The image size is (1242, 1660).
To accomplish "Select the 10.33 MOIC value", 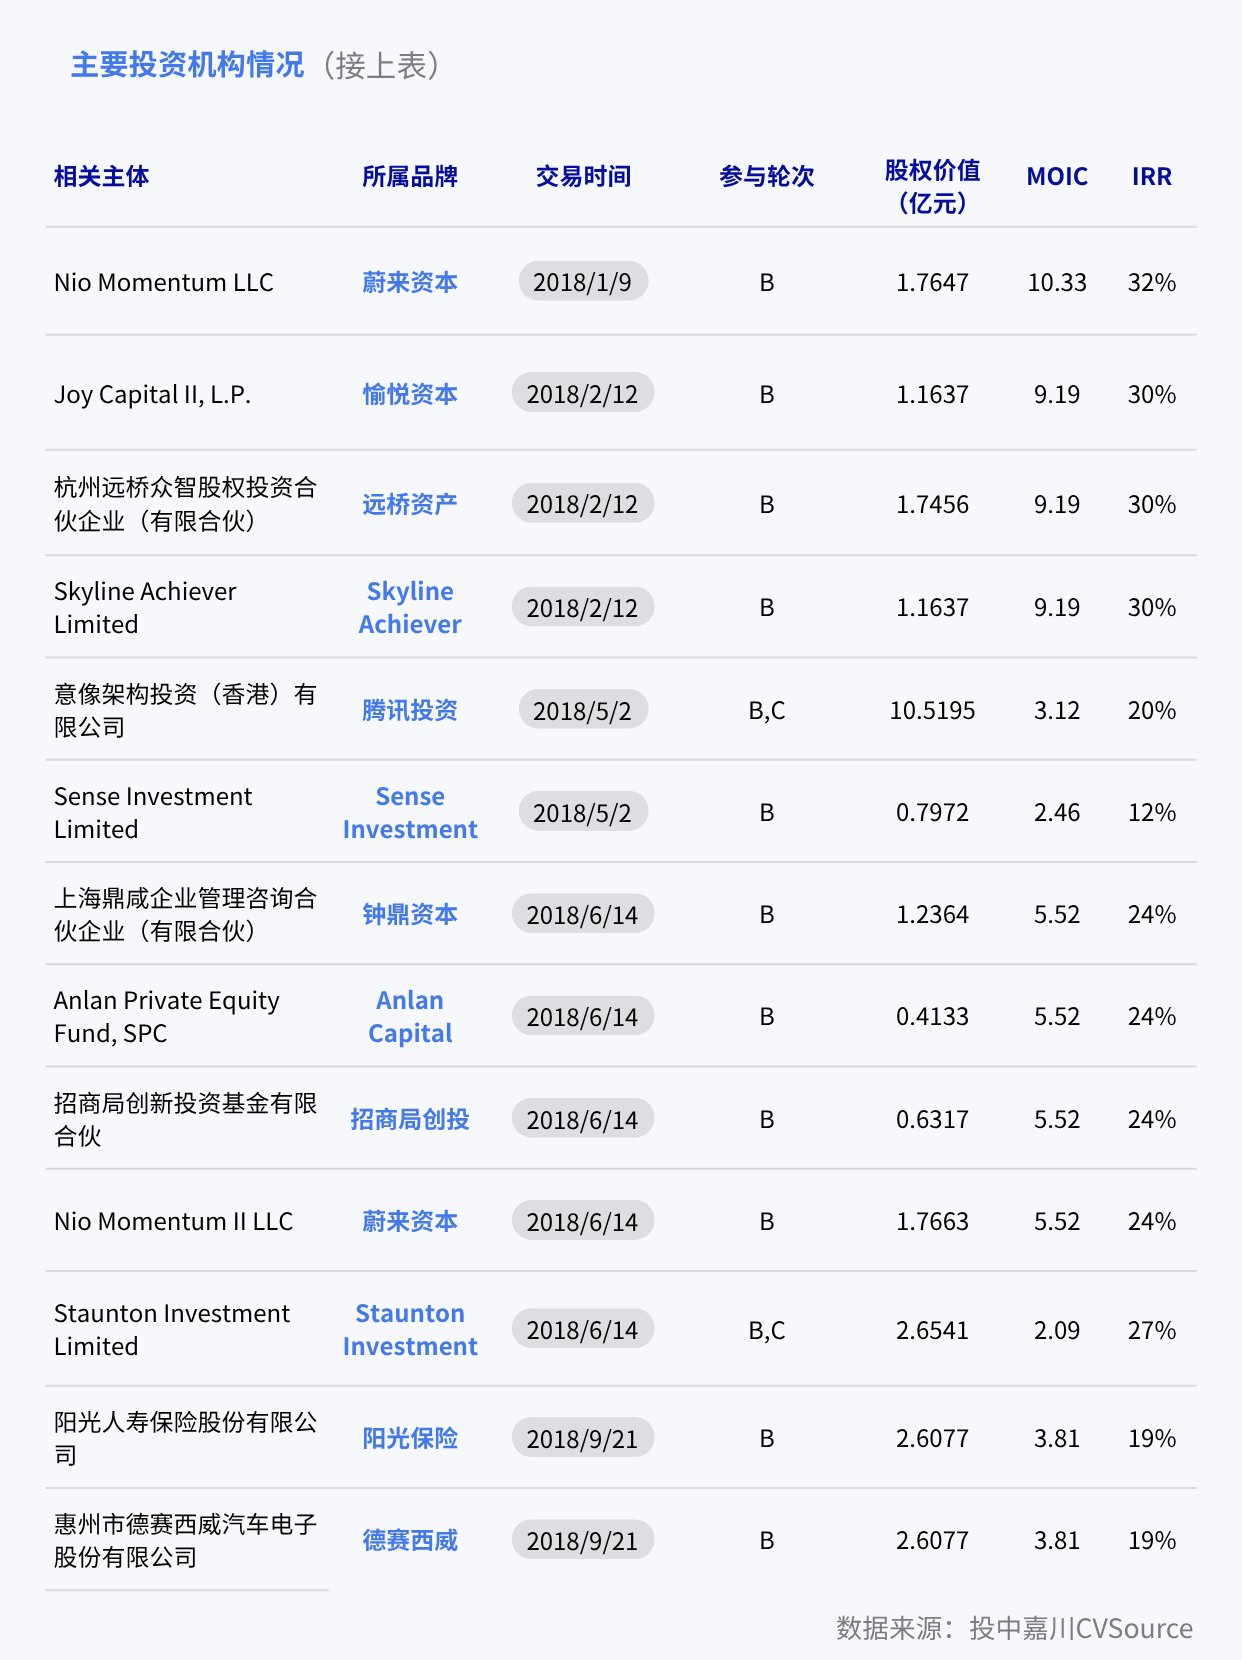I will click(x=1057, y=282).
